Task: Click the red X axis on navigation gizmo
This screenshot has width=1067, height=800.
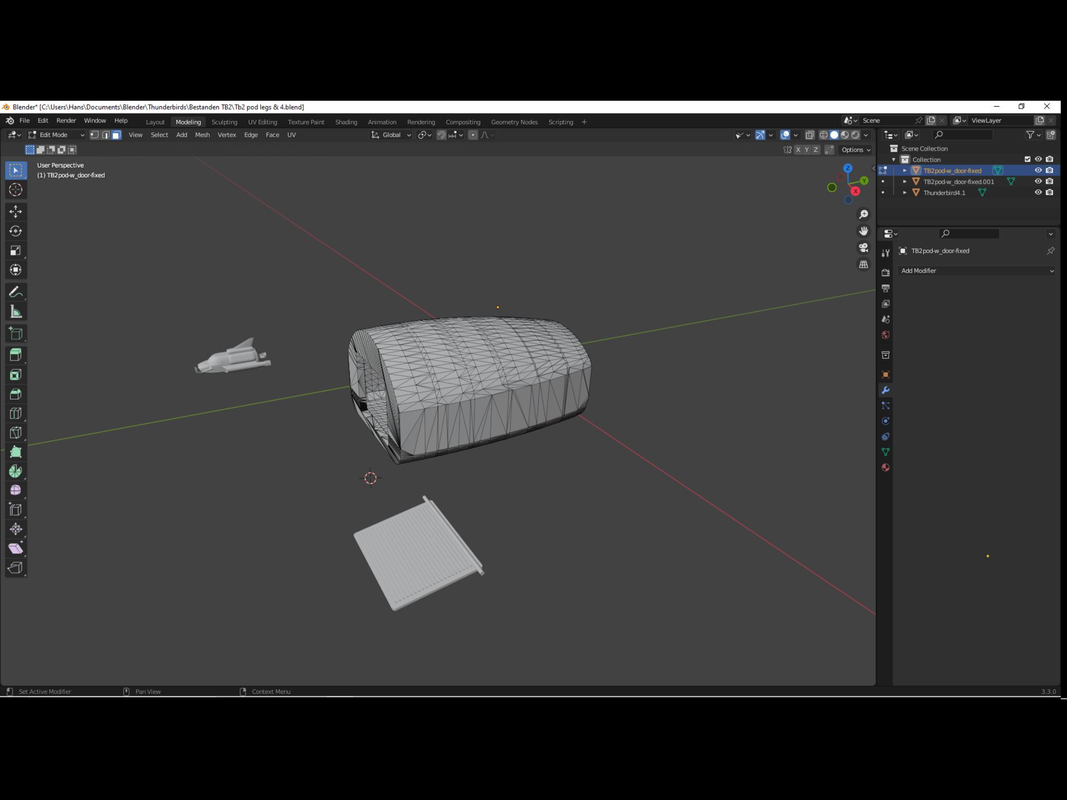Action: (x=855, y=191)
